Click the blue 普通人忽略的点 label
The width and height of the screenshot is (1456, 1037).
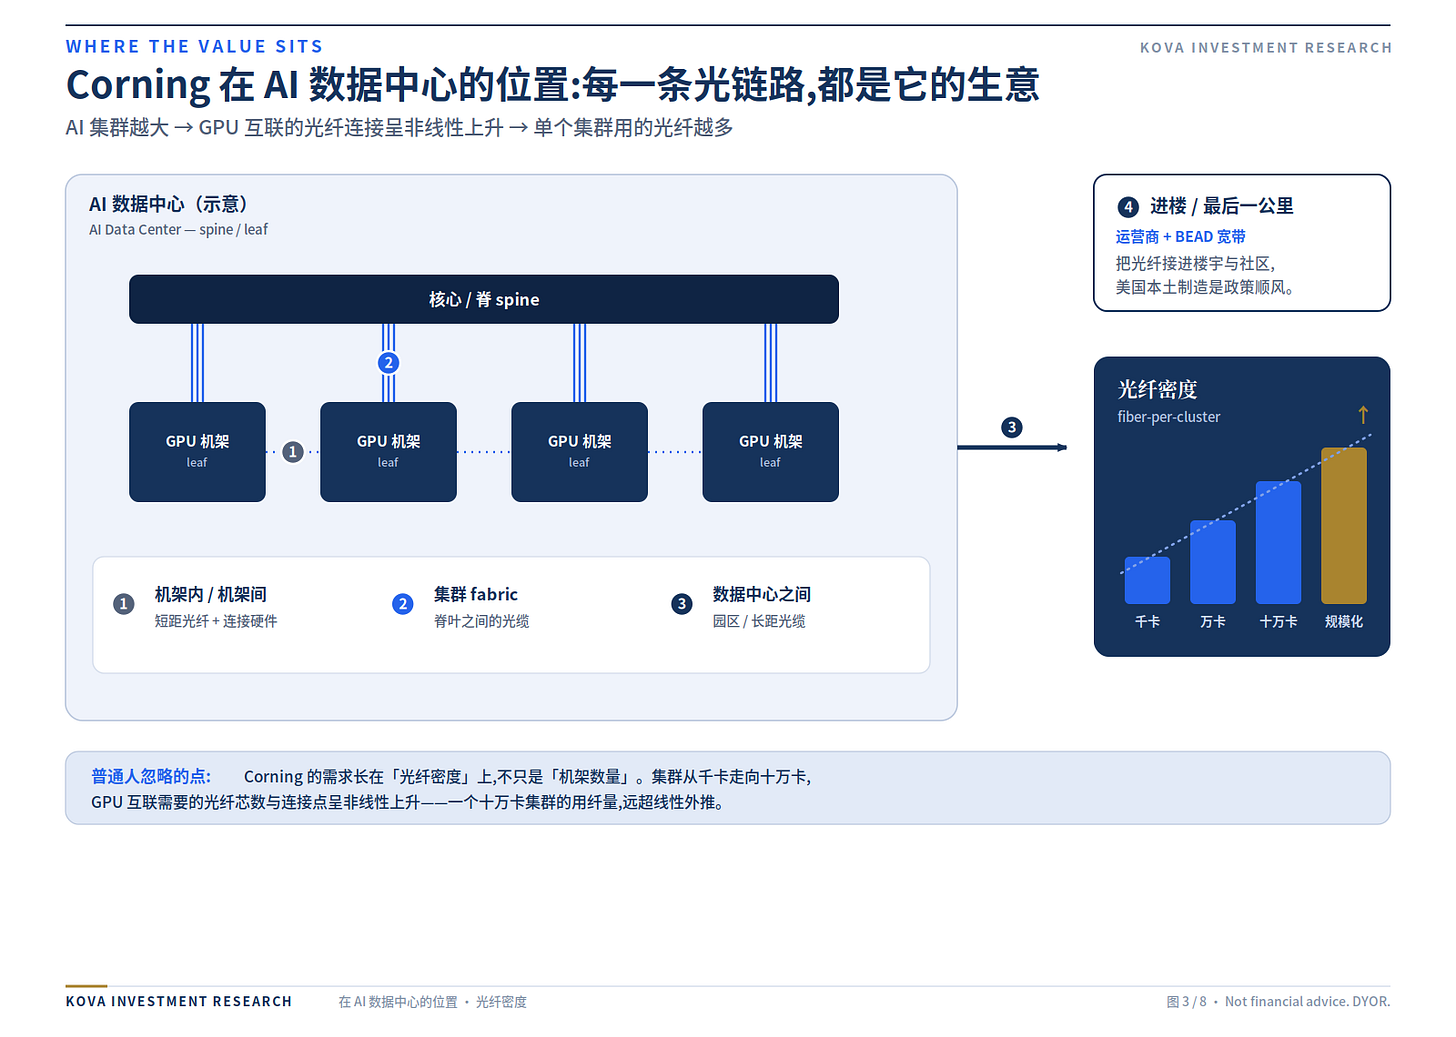151,776
